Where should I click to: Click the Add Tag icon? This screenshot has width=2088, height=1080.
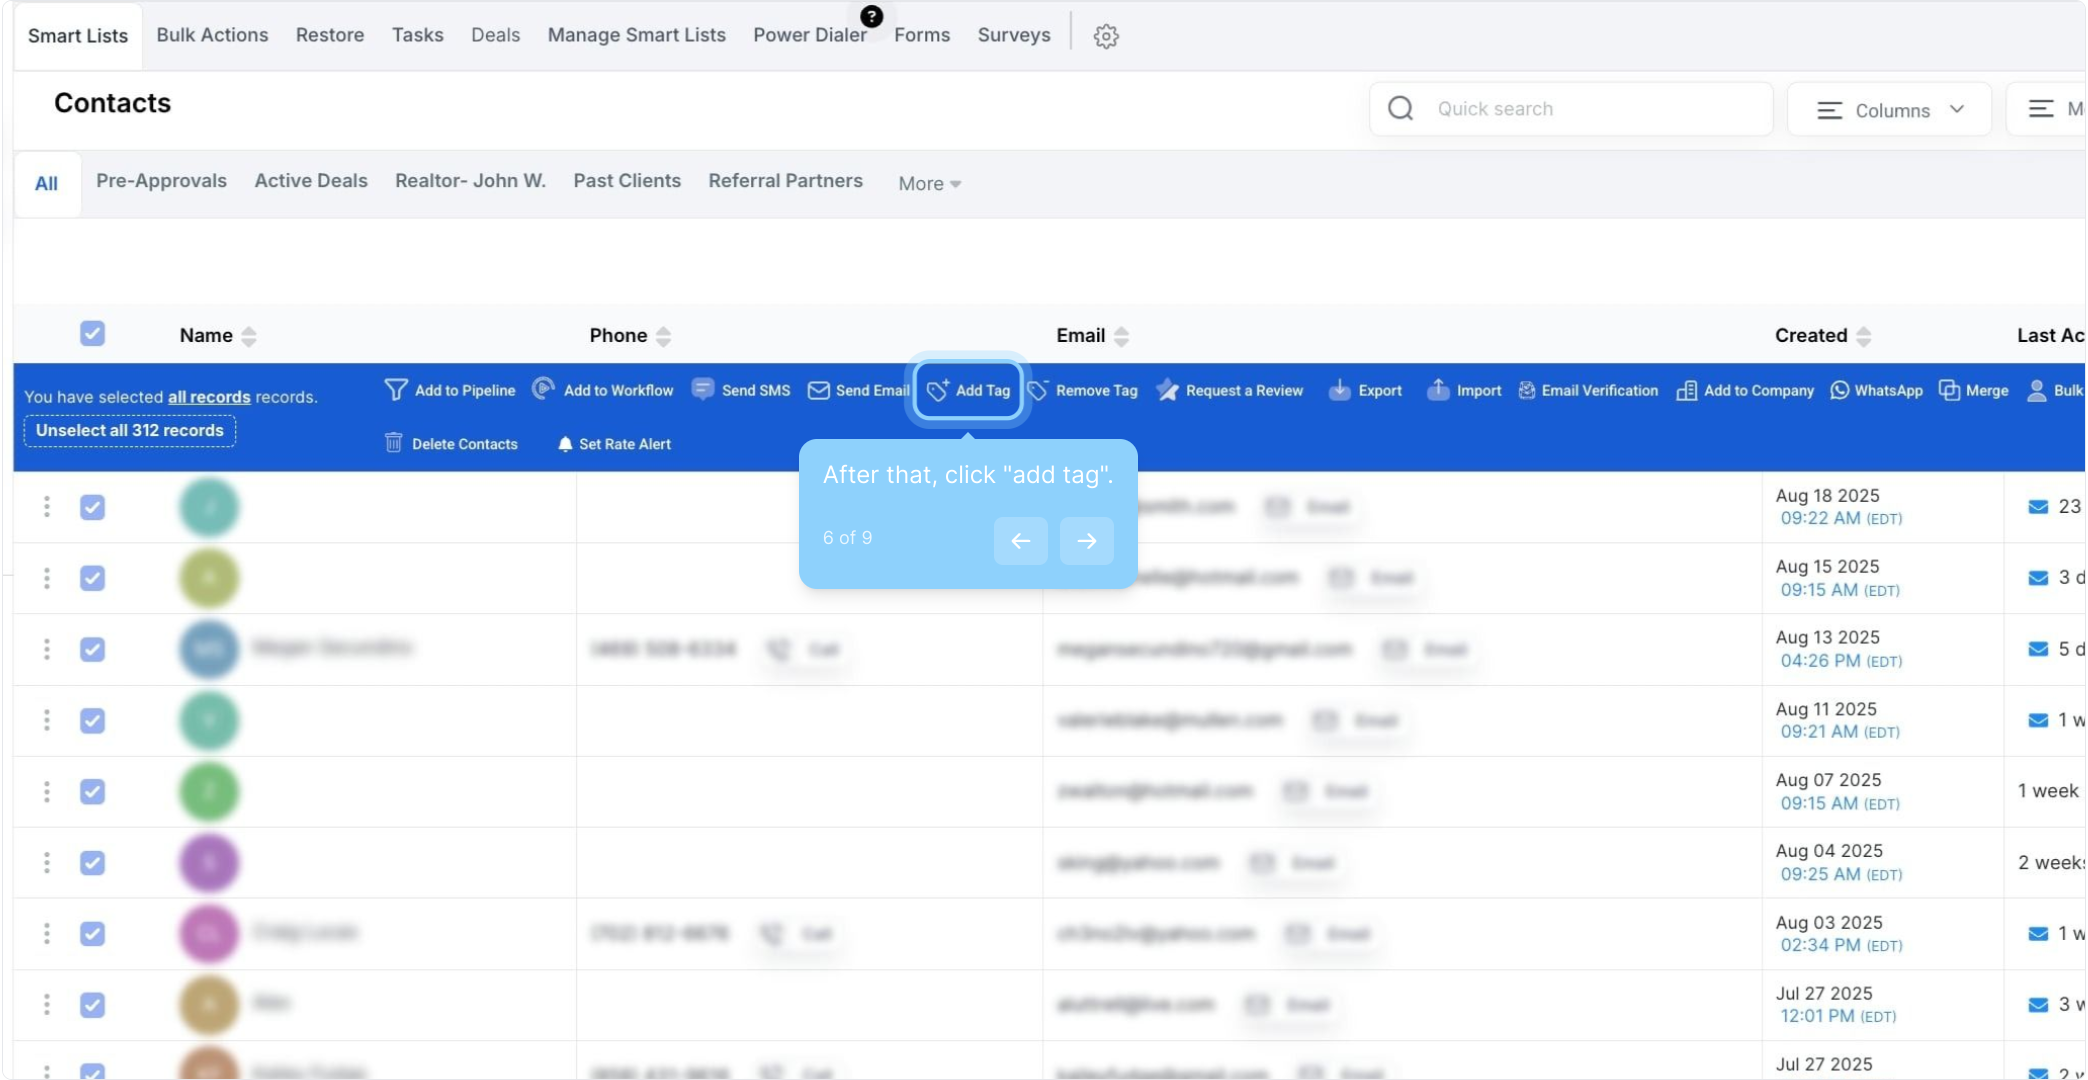938,390
